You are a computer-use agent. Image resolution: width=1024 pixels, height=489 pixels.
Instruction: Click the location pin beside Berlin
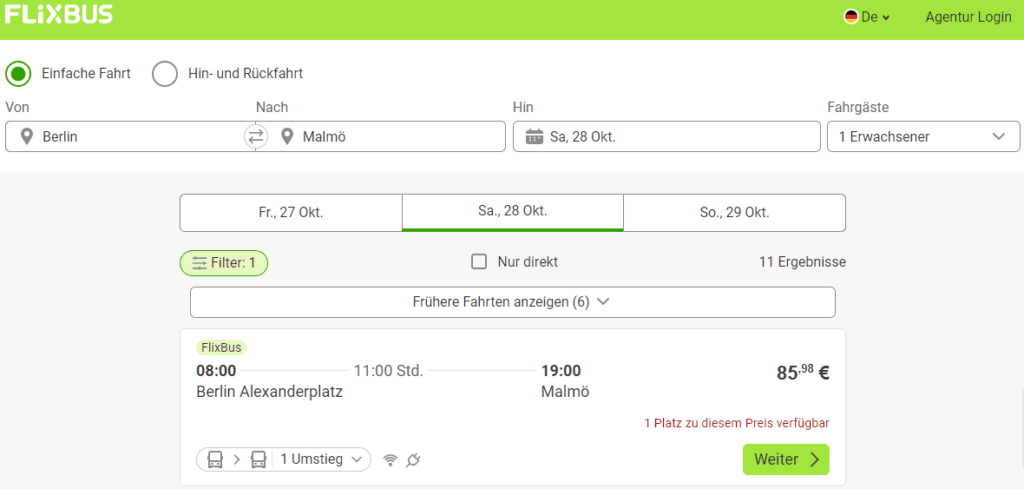tap(26, 137)
